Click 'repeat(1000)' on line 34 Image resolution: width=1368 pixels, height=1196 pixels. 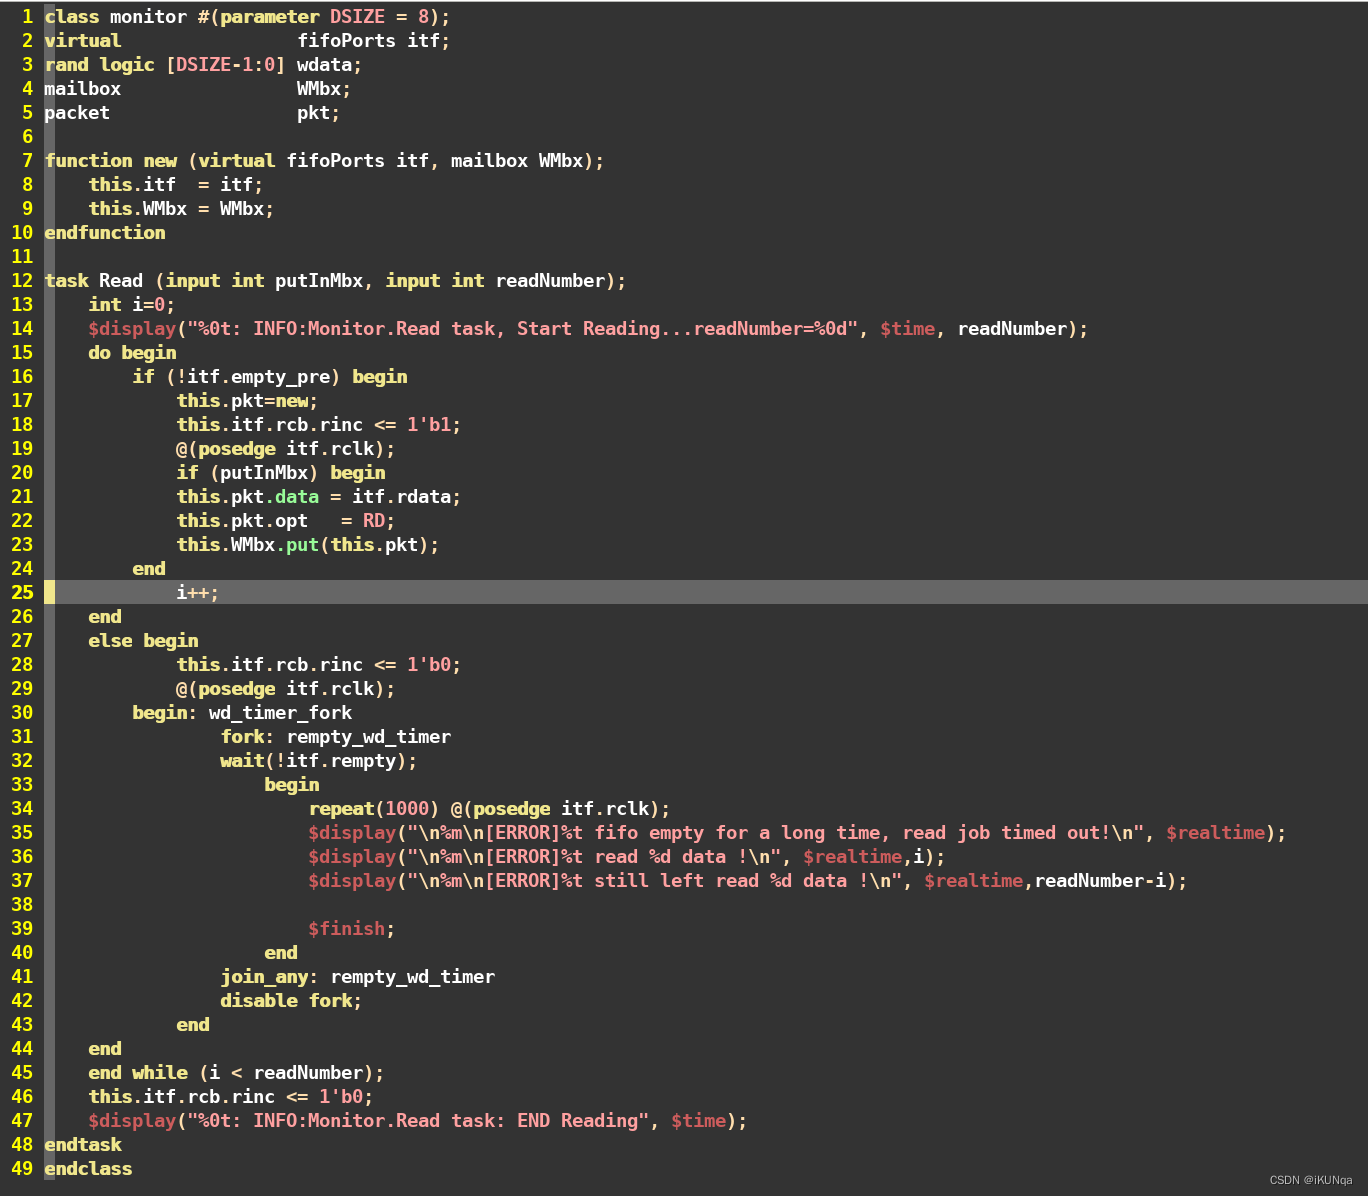coord(374,809)
